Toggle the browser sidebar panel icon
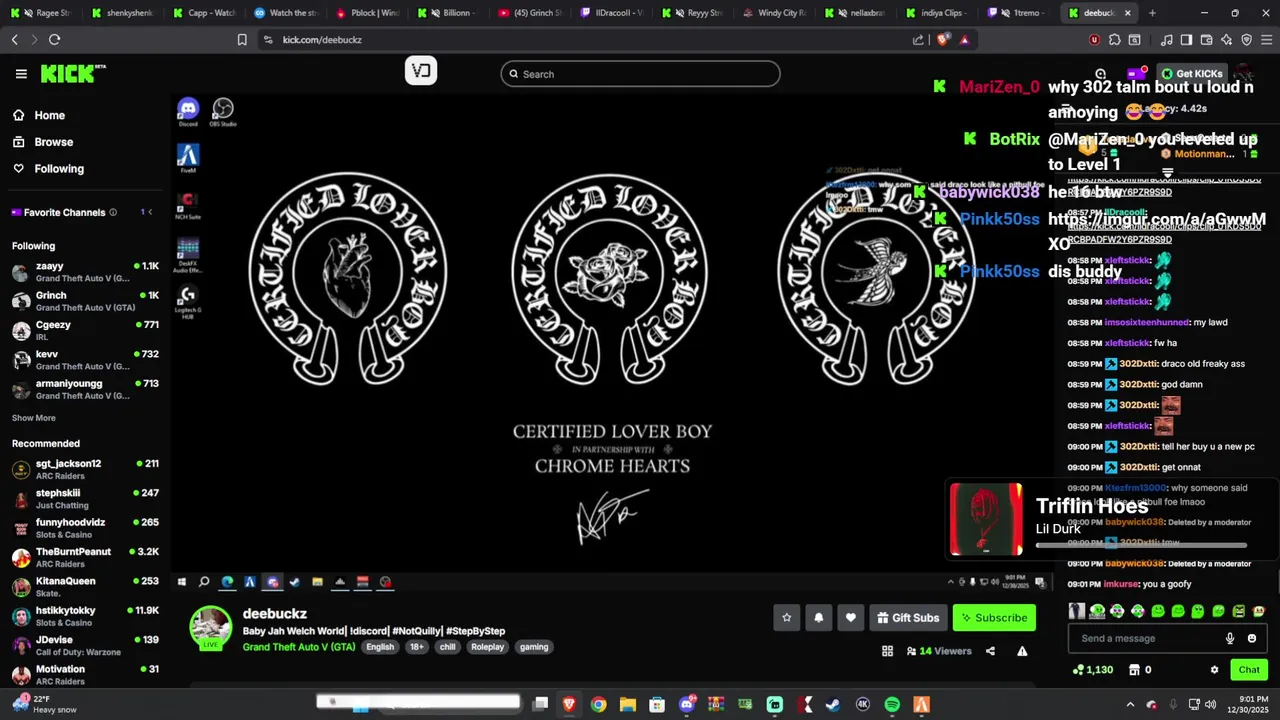Image resolution: width=1280 pixels, height=720 pixels. coord(1186,40)
